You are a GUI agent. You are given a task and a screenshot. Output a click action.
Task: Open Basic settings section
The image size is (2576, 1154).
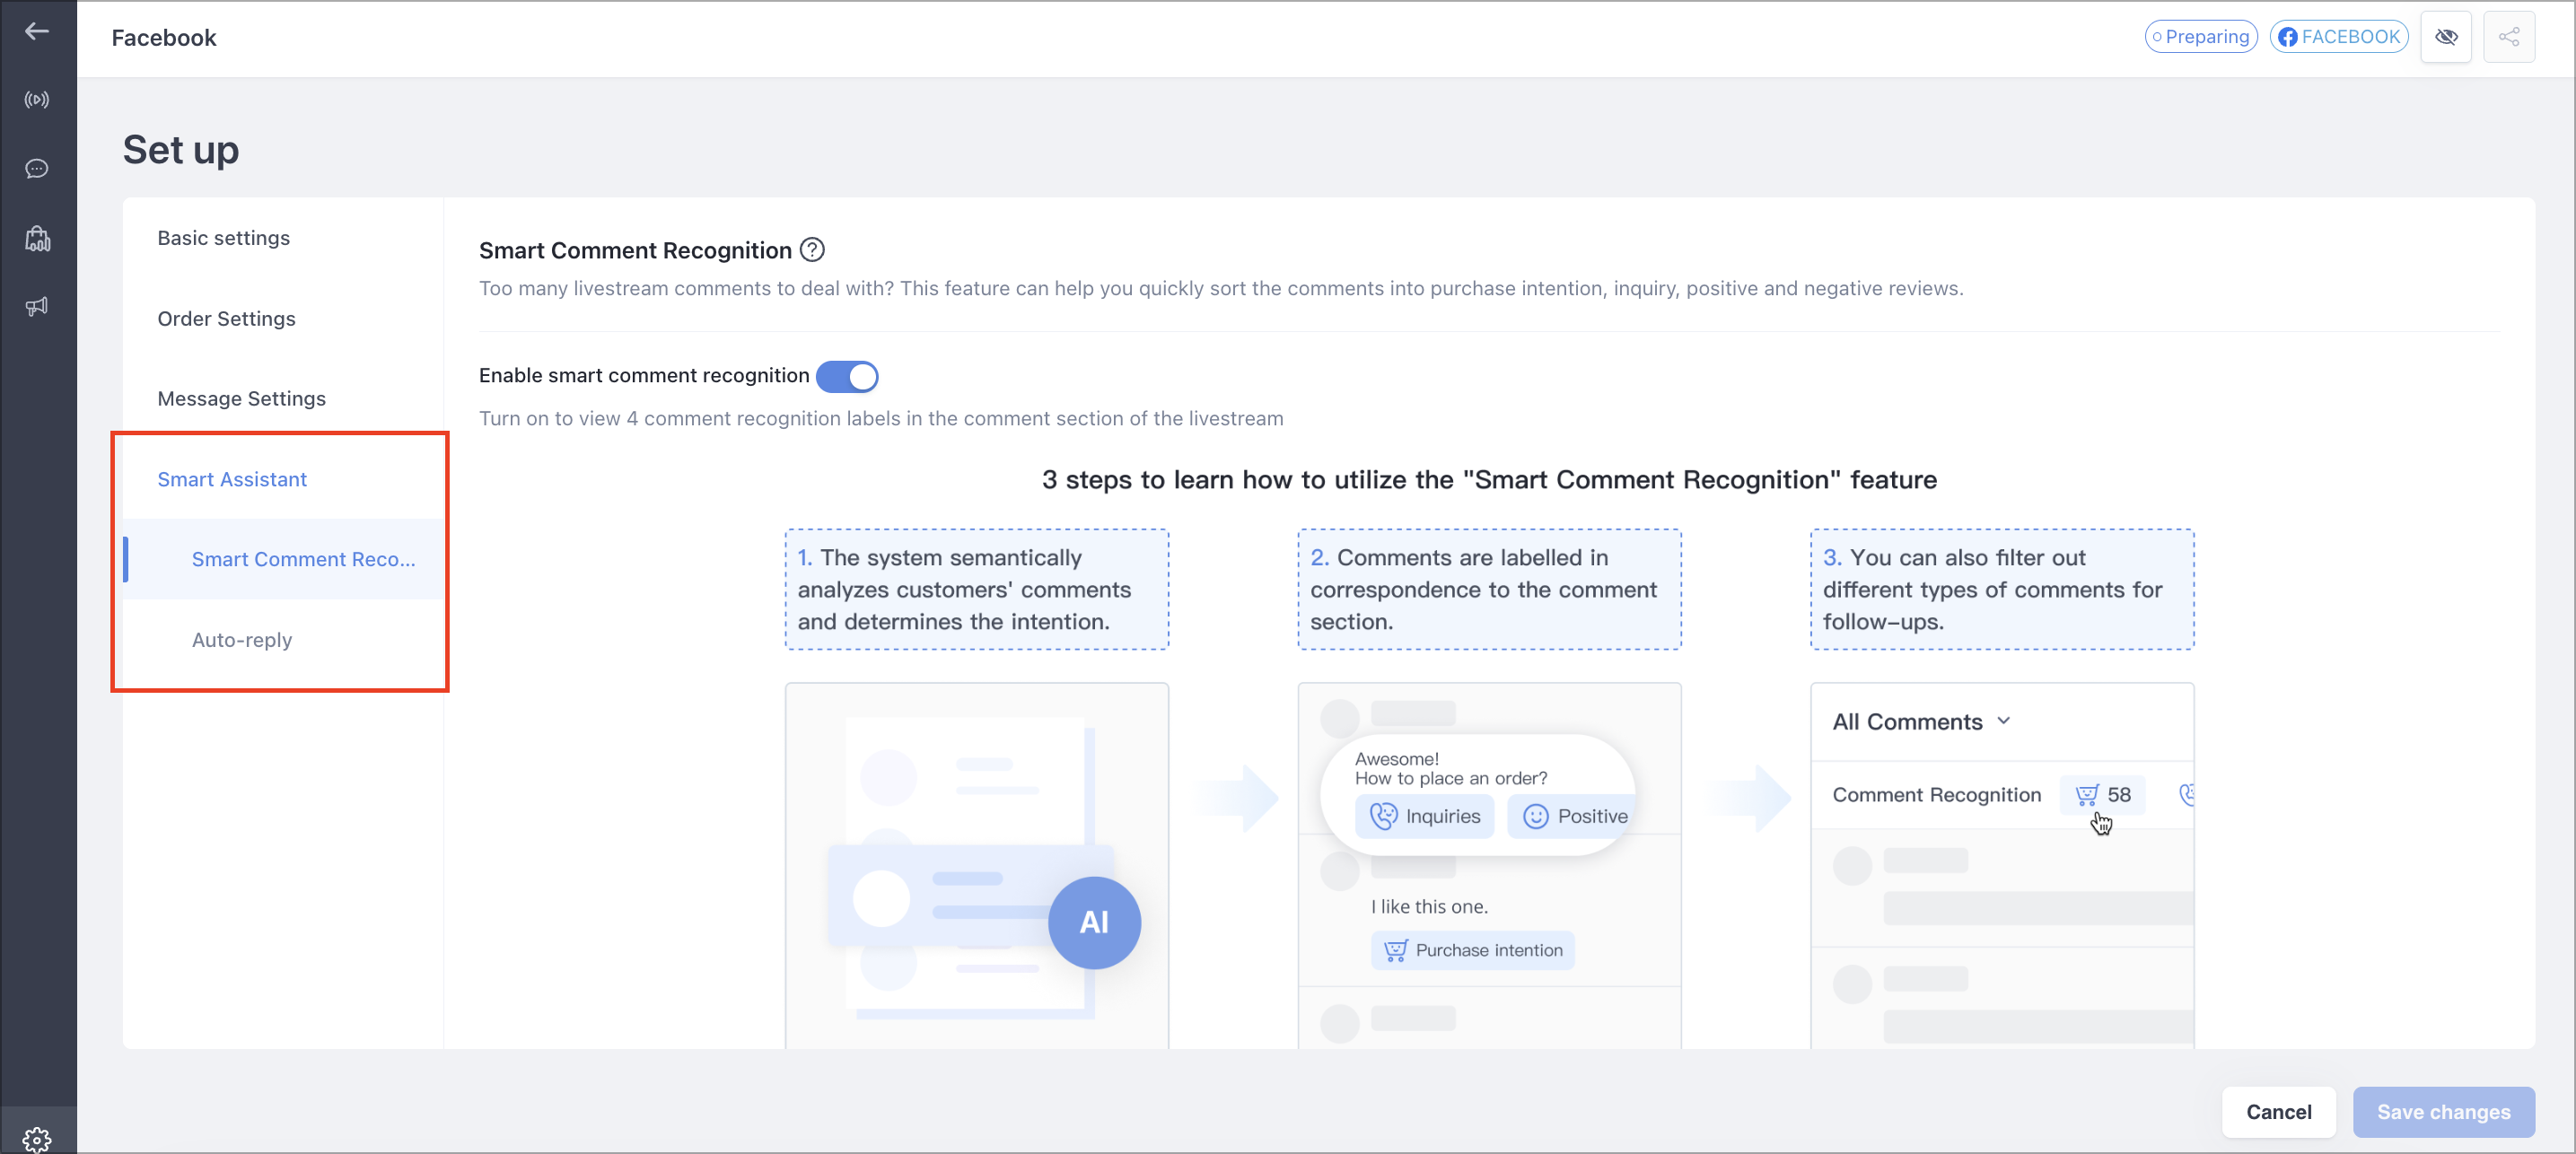pyautogui.click(x=223, y=238)
